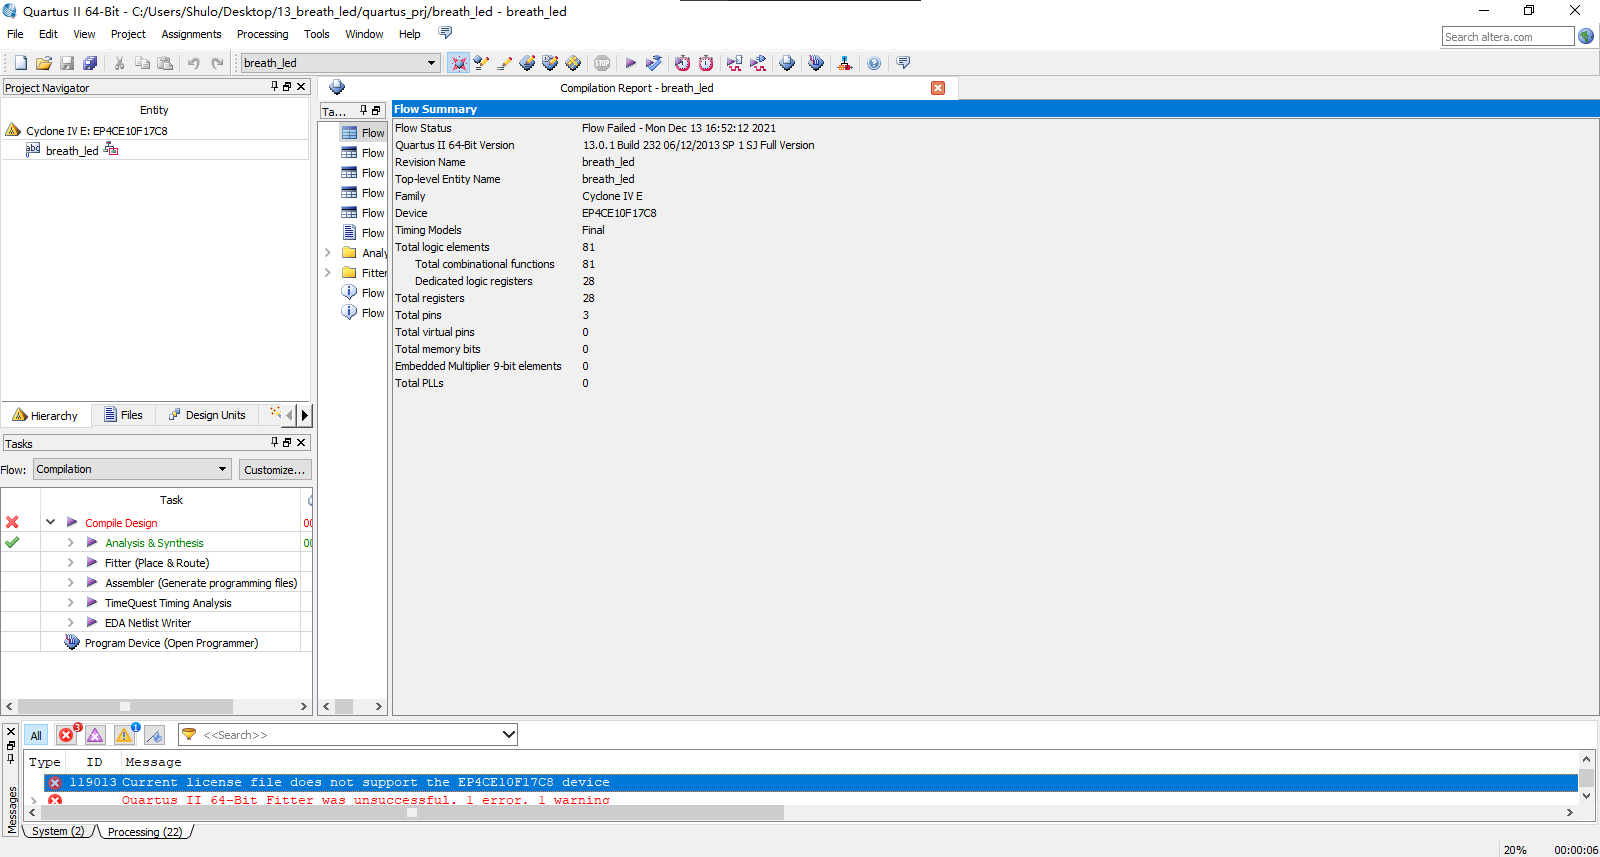Open the Assignments menu
Image resolution: width=1600 pixels, height=857 pixels.
191,34
